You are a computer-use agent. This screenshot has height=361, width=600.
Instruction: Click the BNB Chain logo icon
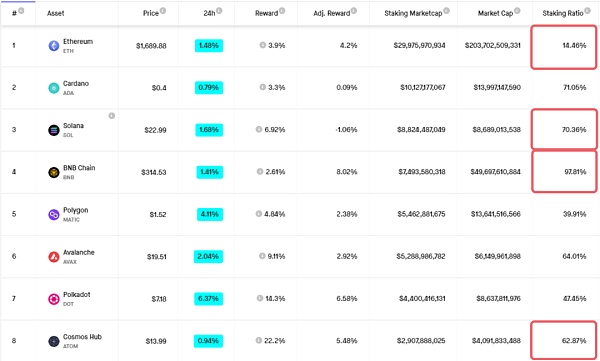[54, 172]
